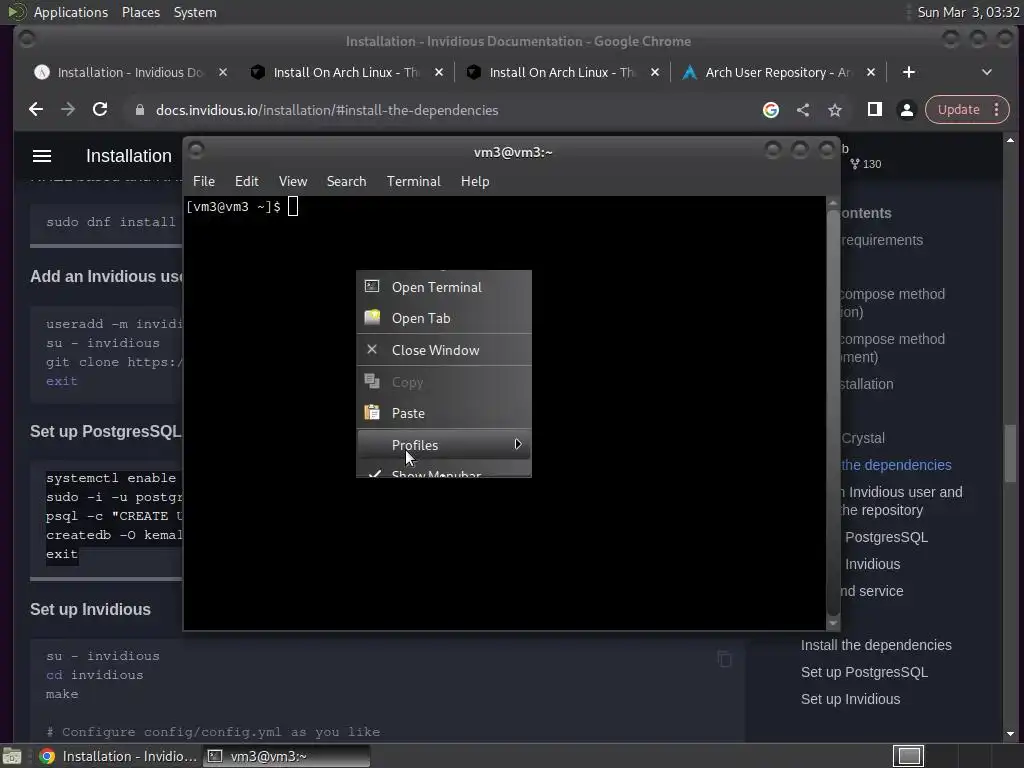Screen dimensions: 1024x768
Task: Click the share page icon
Action: pos(803,110)
